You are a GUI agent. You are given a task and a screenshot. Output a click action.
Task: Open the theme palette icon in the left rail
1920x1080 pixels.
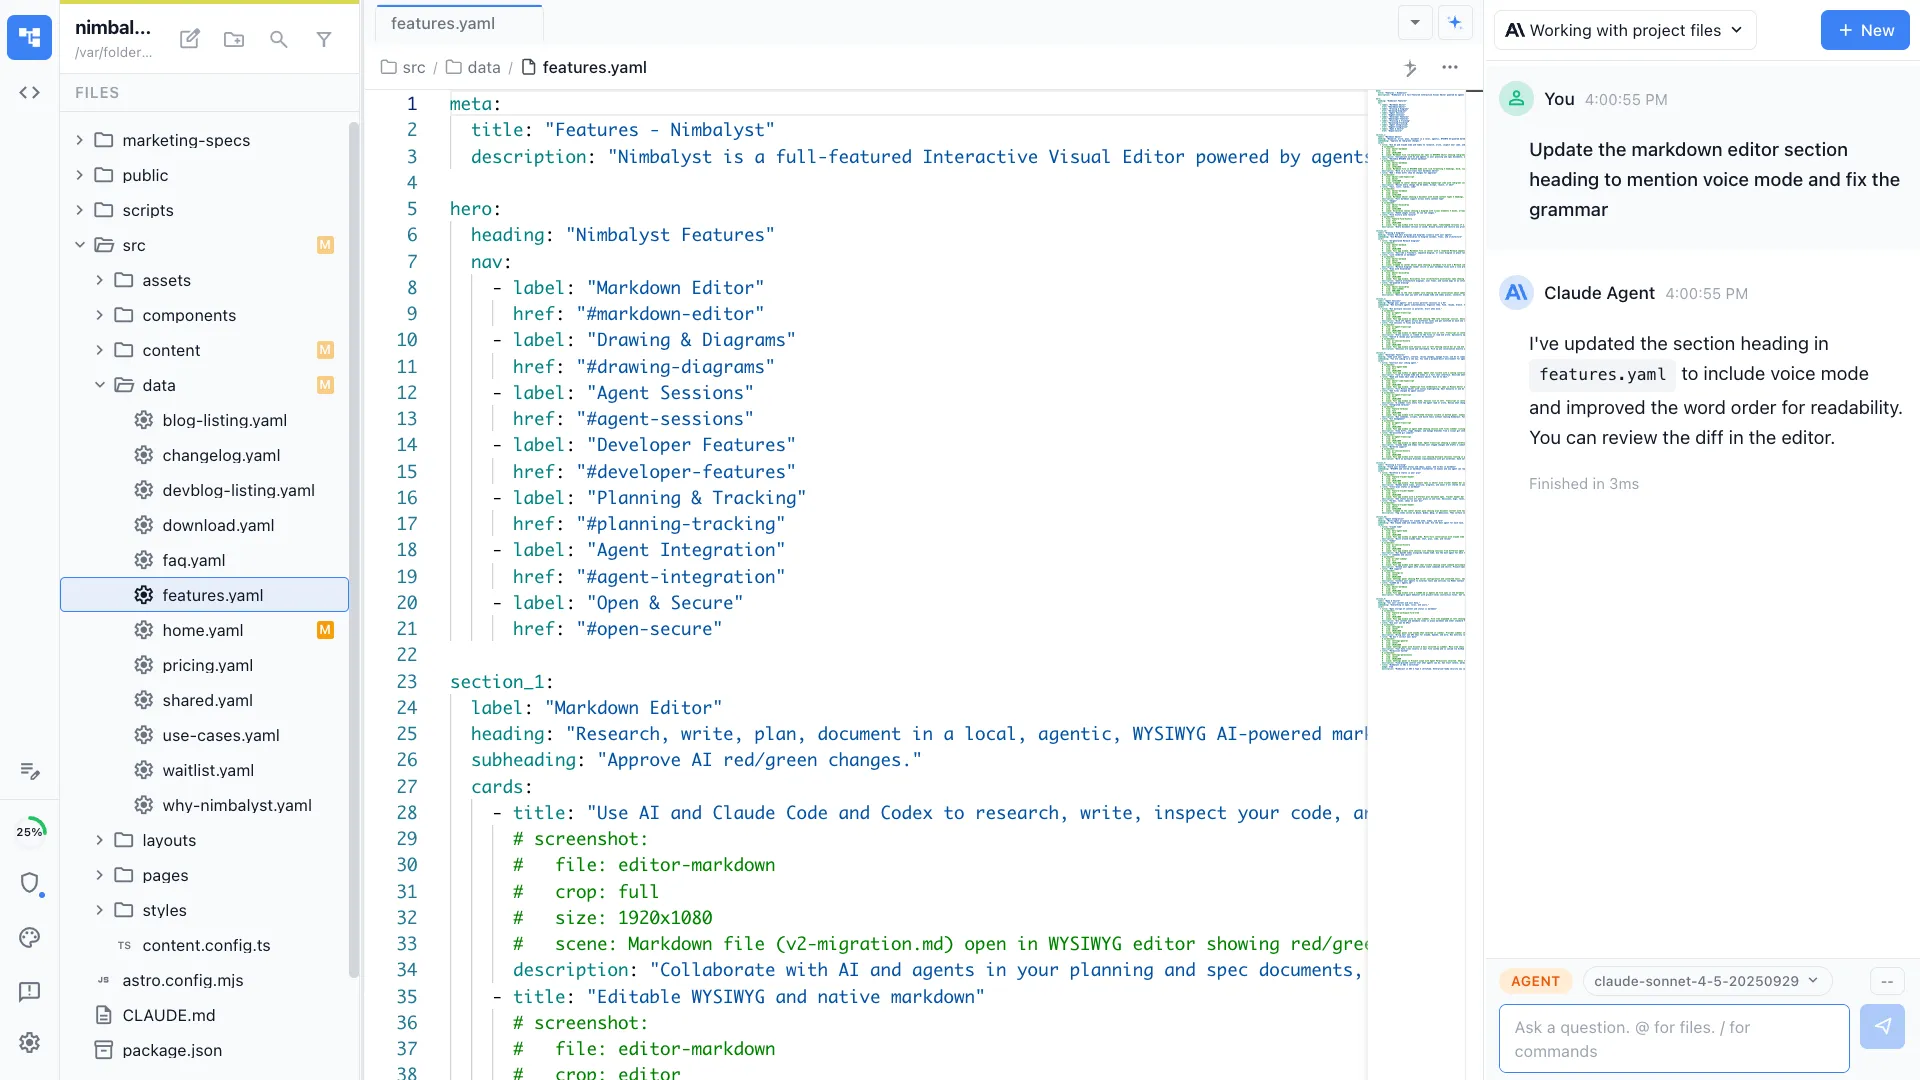pos(29,938)
